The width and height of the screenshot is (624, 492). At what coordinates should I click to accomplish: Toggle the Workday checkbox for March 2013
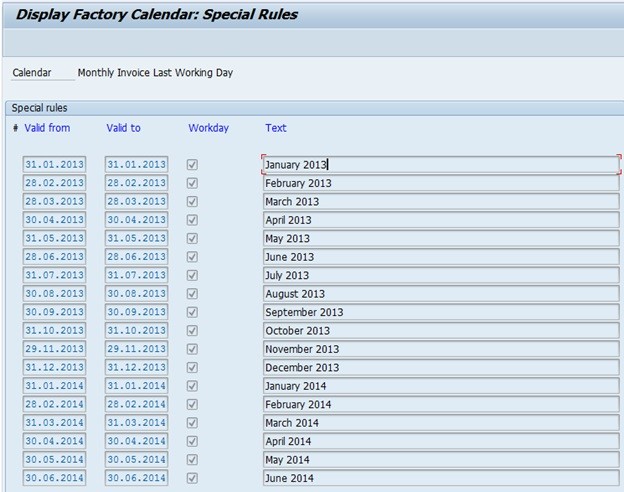pos(192,201)
